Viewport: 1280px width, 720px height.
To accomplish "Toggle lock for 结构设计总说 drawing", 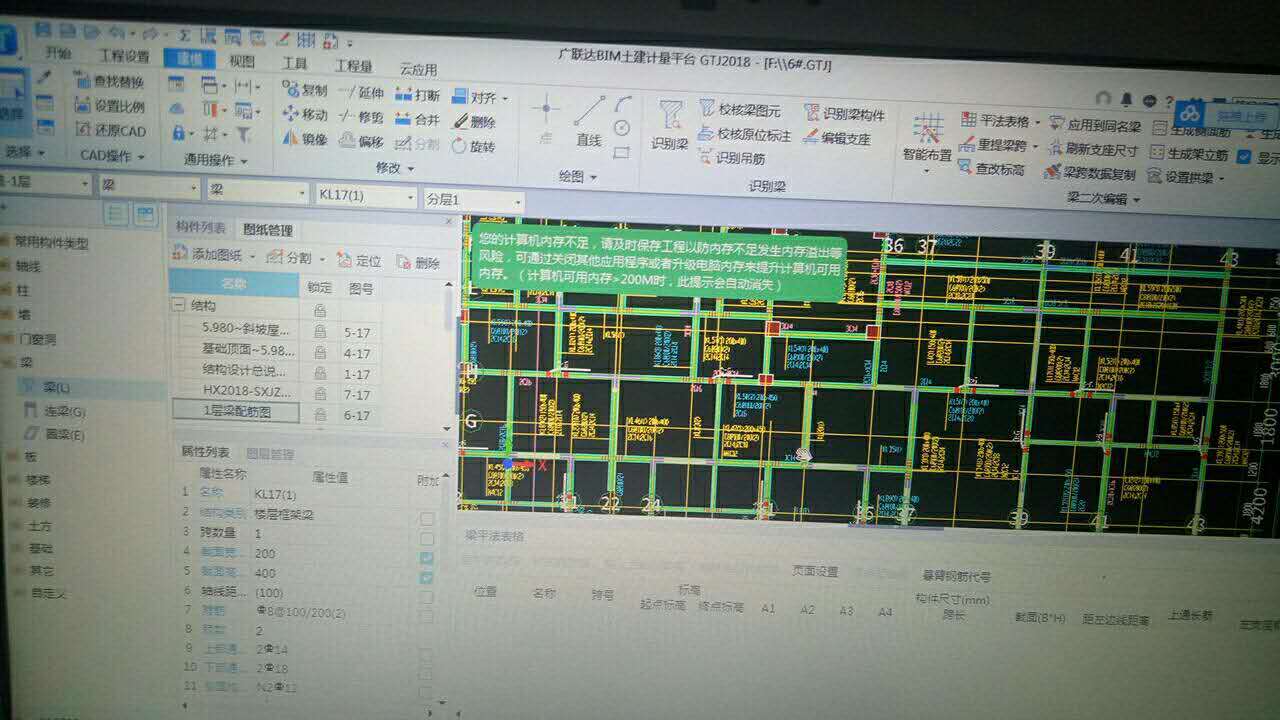I will pos(320,372).
